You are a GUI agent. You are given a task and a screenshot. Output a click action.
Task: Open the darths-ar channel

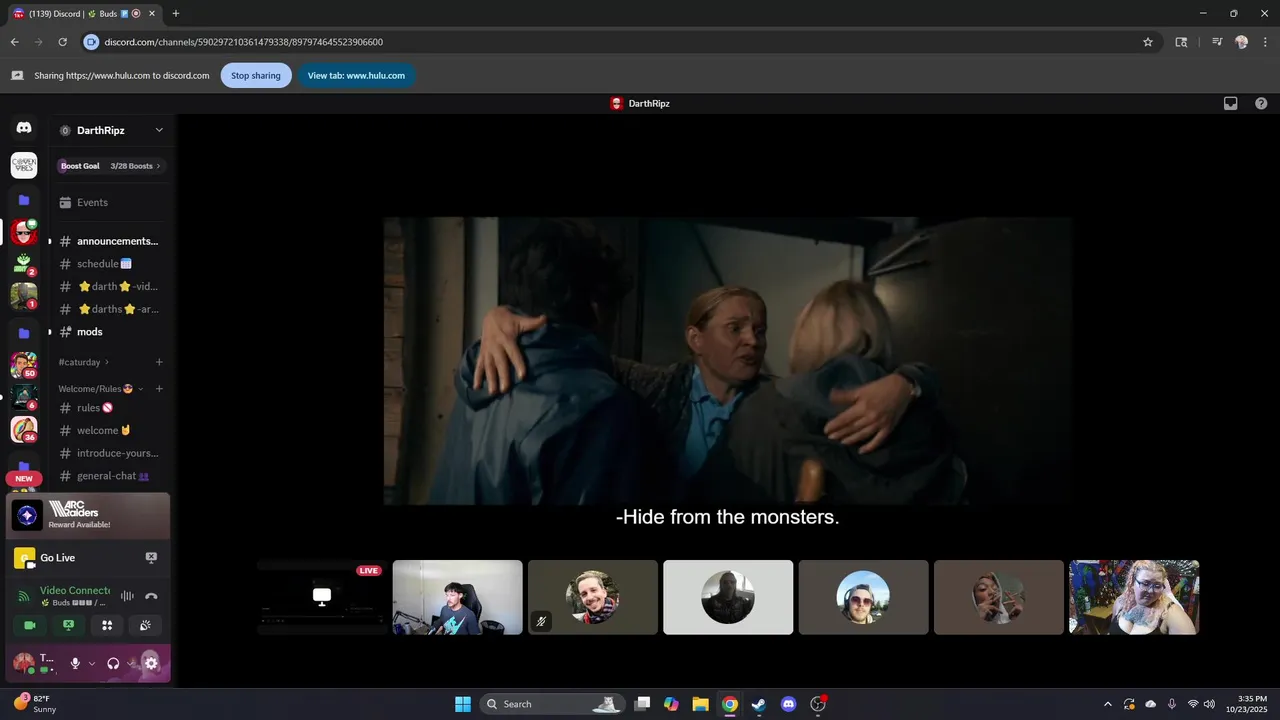(x=110, y=309)
